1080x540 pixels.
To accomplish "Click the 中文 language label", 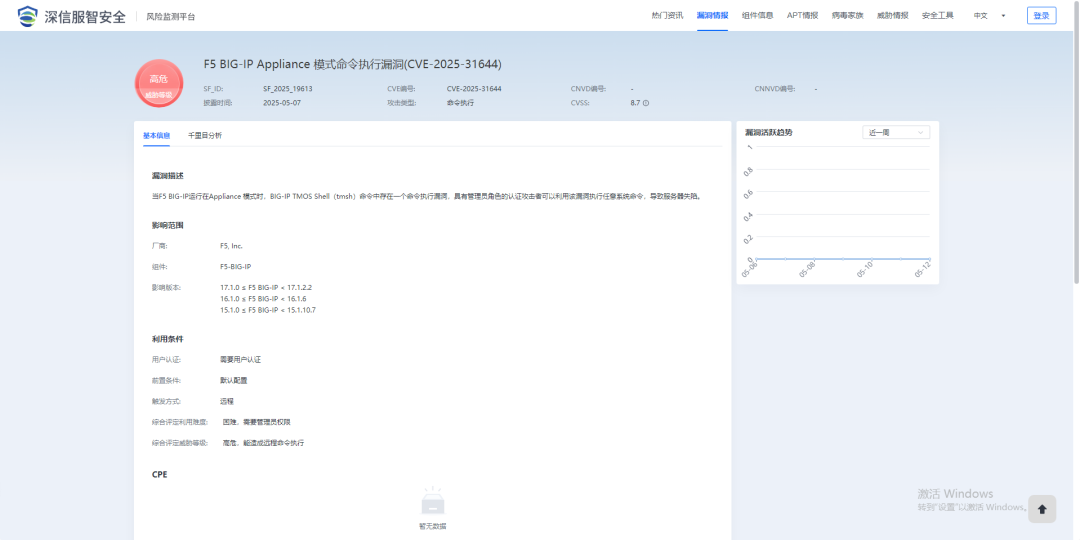I will [980, 16].
